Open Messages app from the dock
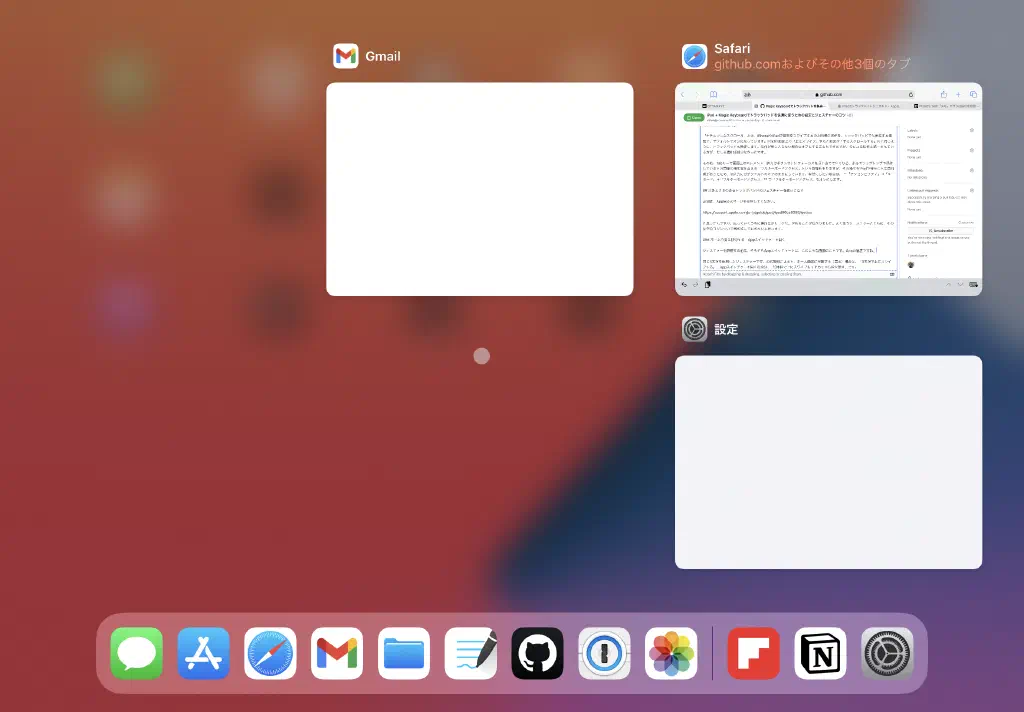This screenshot has width=1024, height=712. [137, 653]
